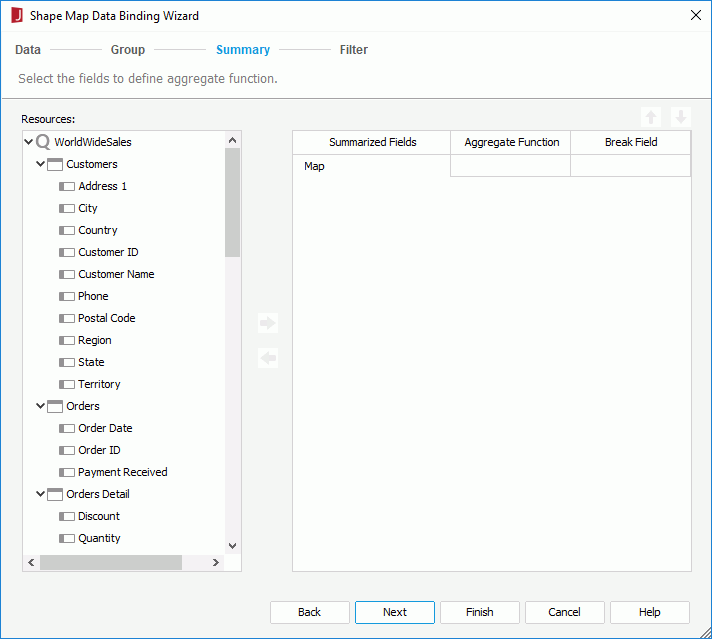Click the Break Field cell for Map
712x639 pixels.
[631, 166]
